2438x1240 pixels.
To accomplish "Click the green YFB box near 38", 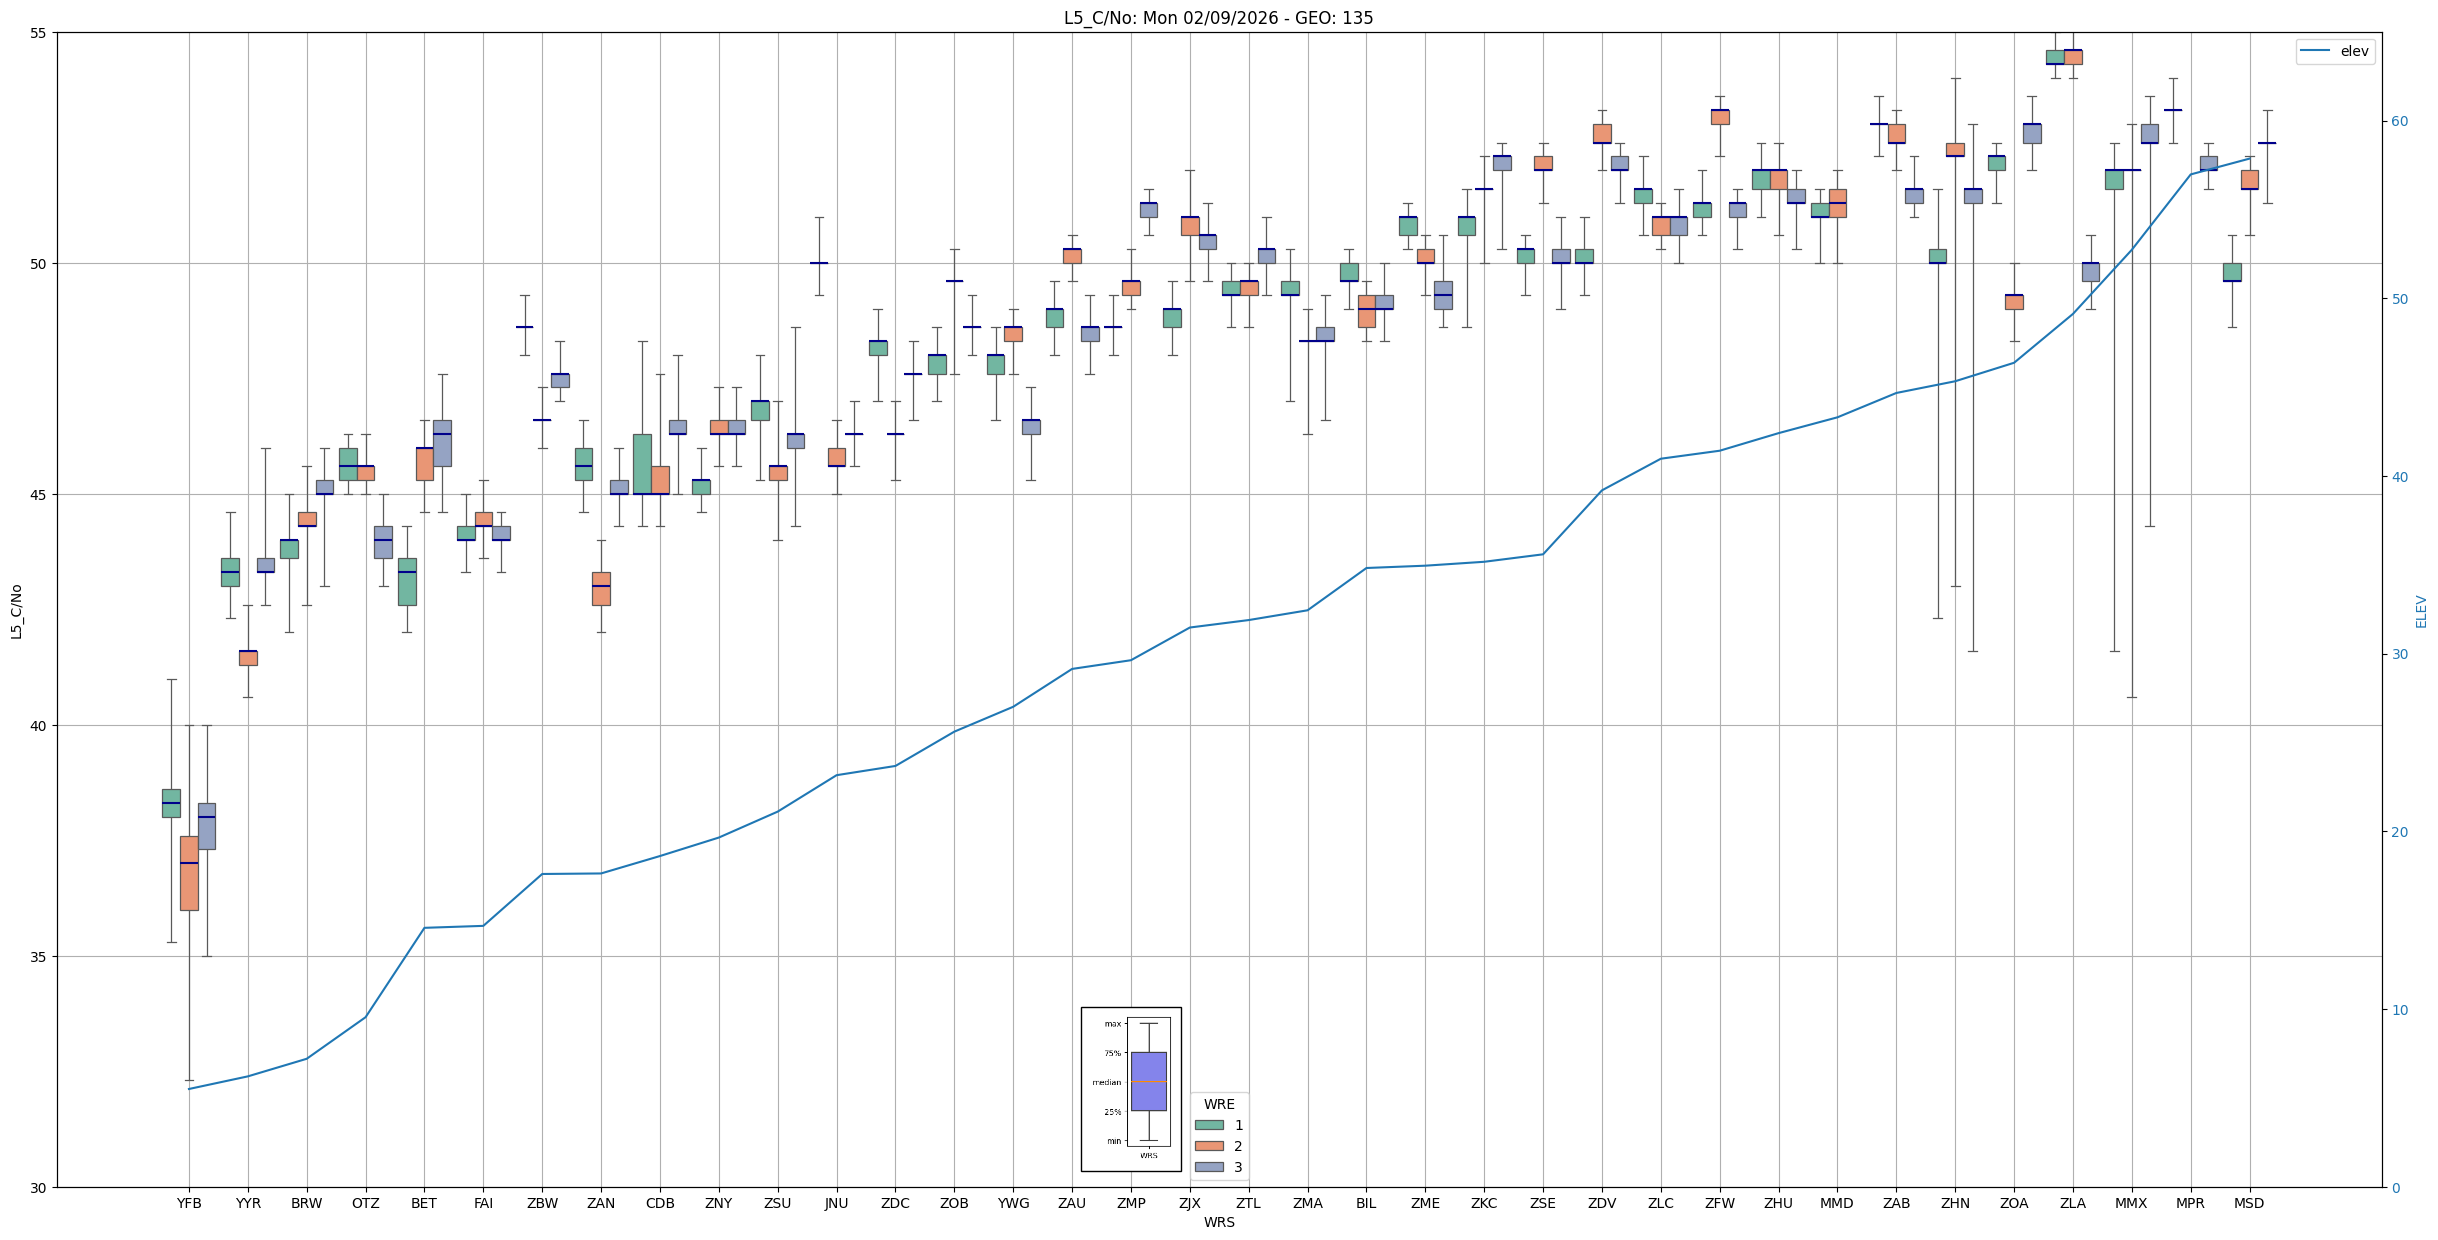I will 171,803.
